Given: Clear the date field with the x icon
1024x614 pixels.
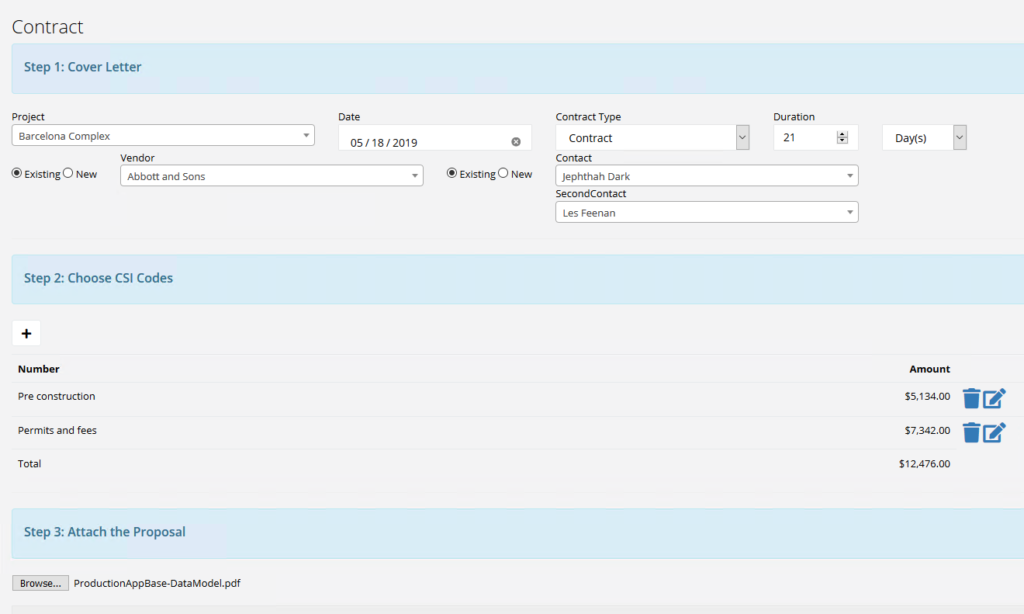Looking at the screenshot, I should pos(516,142).
